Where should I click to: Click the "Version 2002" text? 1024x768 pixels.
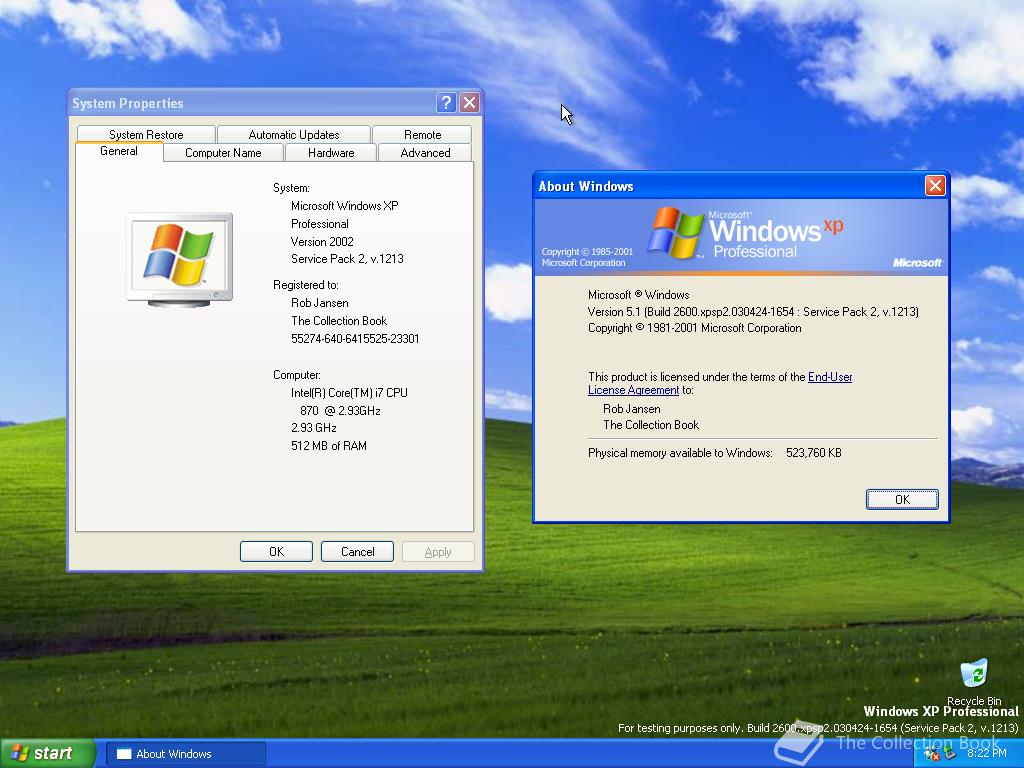[x=322, y=242]
